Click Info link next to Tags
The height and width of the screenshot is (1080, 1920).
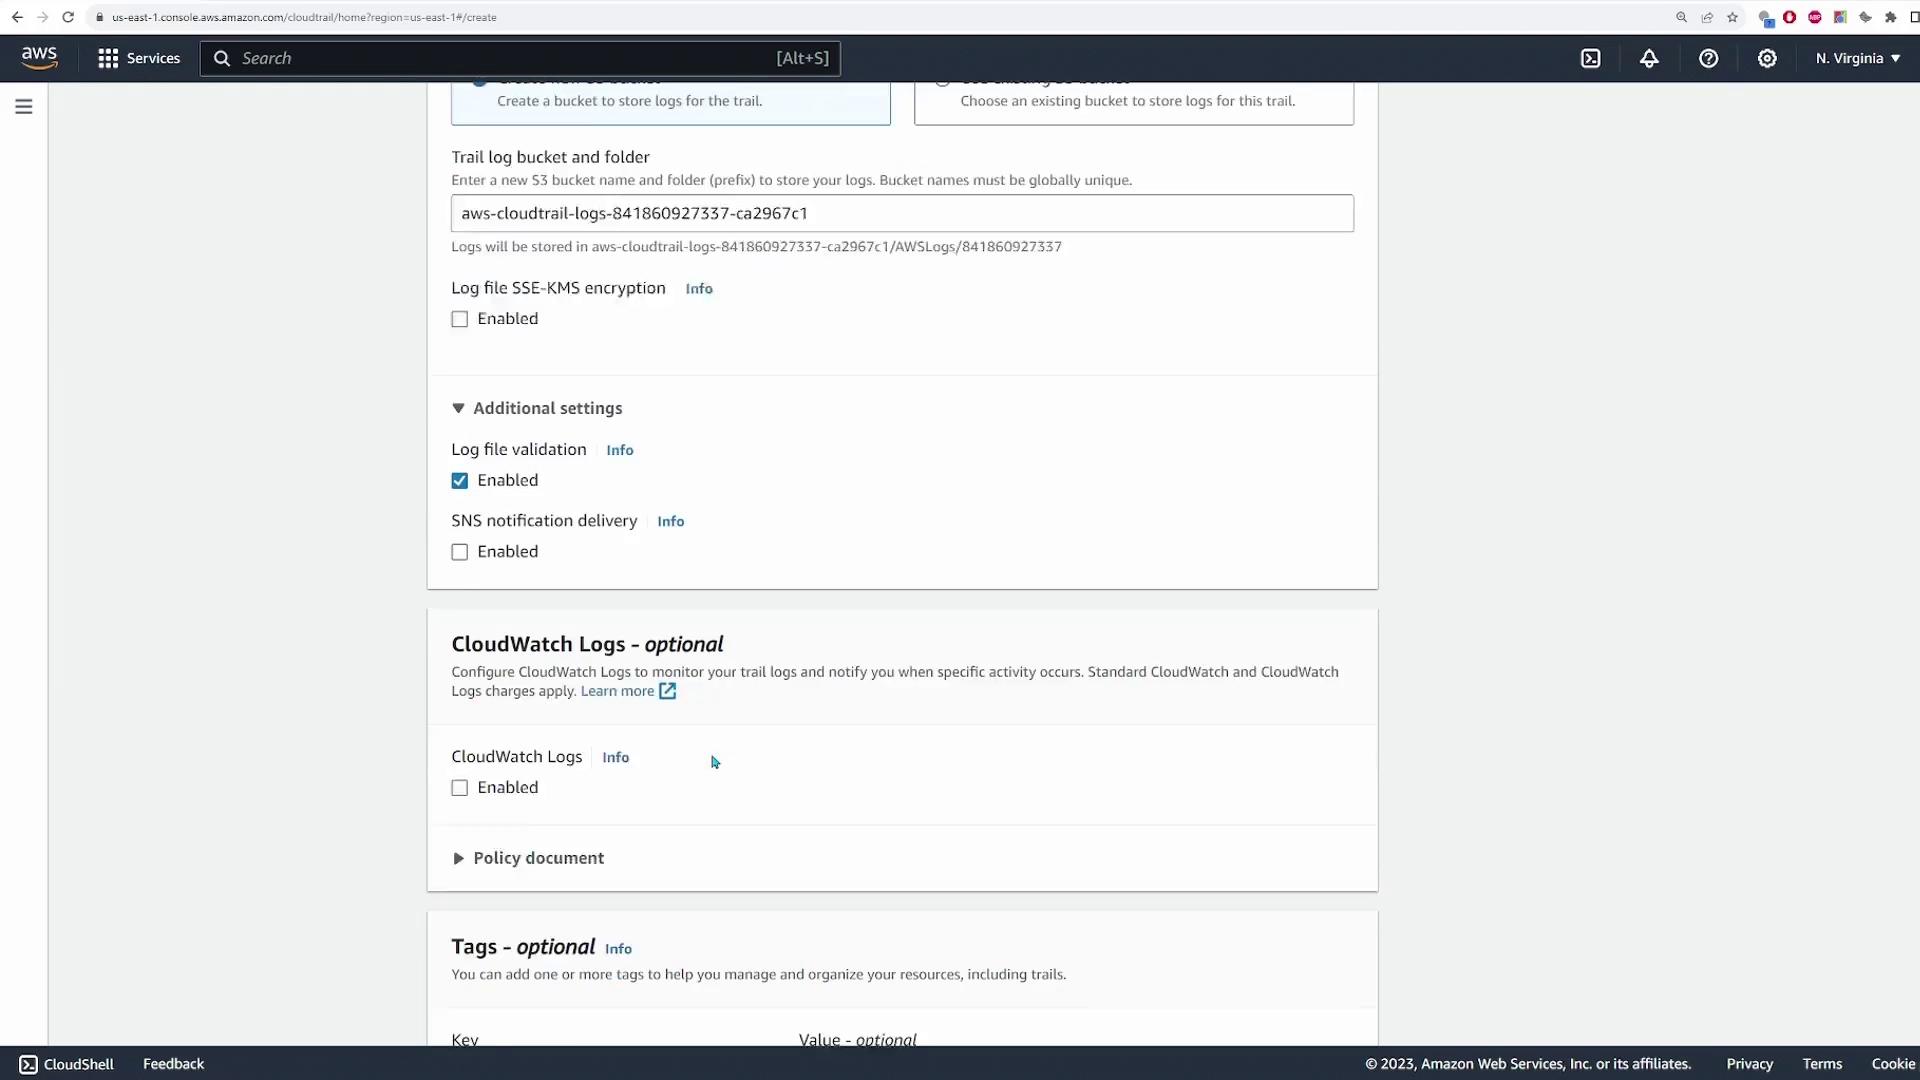click(618, 949)
